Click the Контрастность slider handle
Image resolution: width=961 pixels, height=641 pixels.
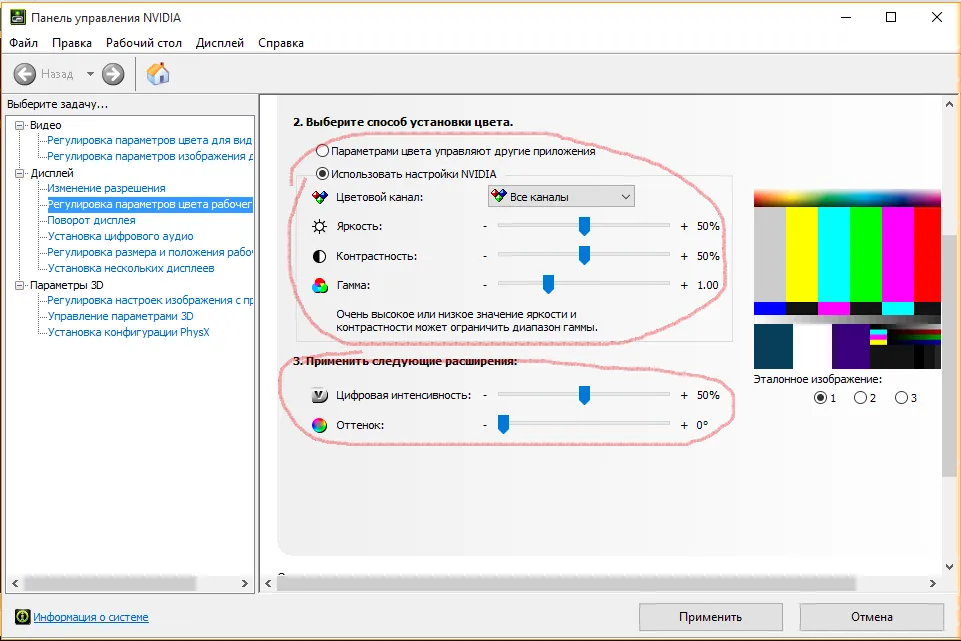click(x=584, y=255)
